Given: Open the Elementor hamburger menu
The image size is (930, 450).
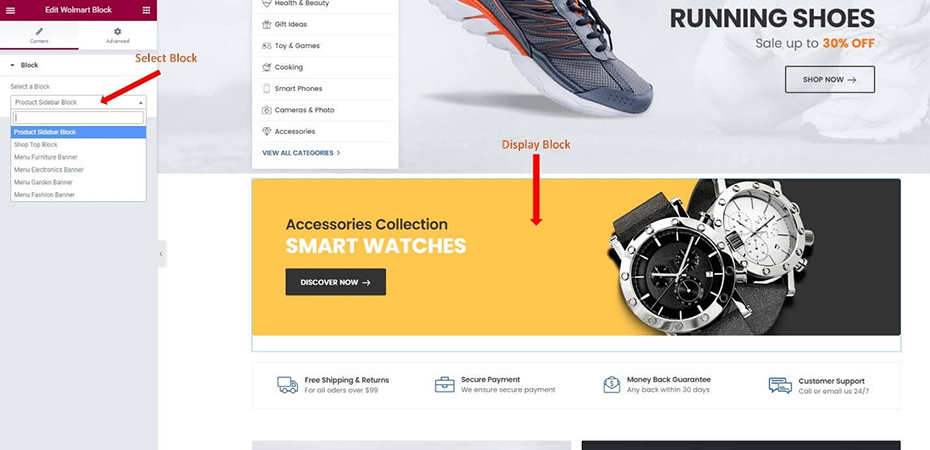Looking at the screenshot, I should pos(10,10).
